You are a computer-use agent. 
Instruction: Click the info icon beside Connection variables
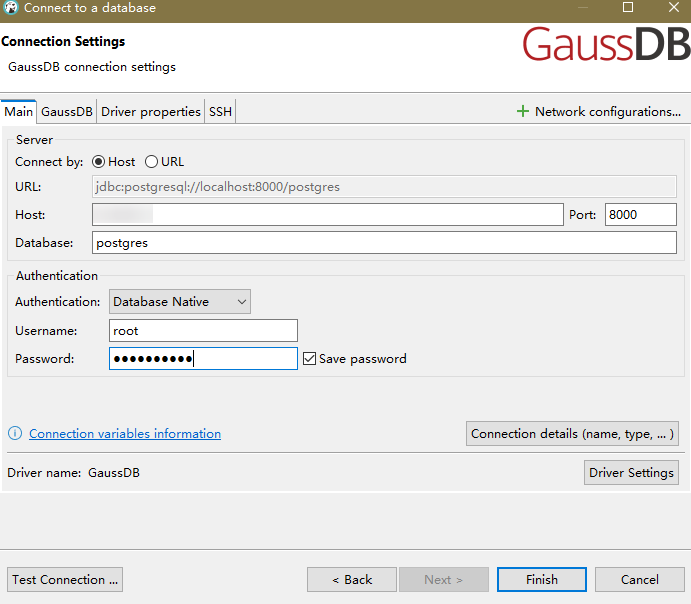click(x=15, y=434)
